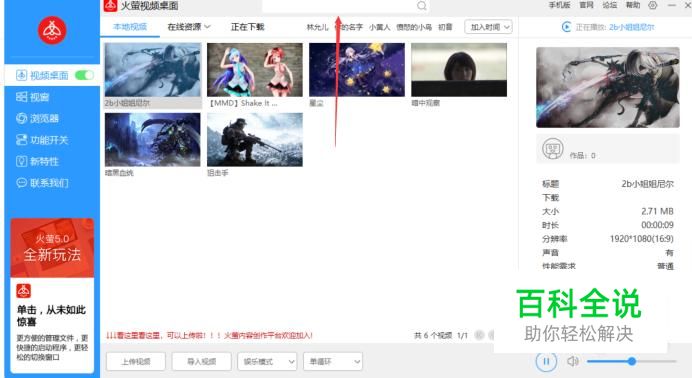
Task: Select the 暗中观察 video thumbnail
Action: coord(459,70)
